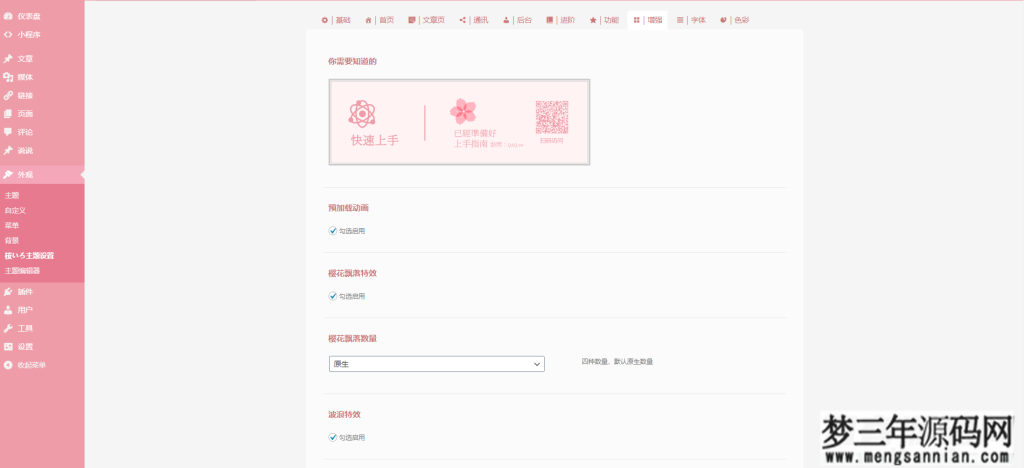
Task: Open the 工具 wrench icon
Action: [8, 328]
